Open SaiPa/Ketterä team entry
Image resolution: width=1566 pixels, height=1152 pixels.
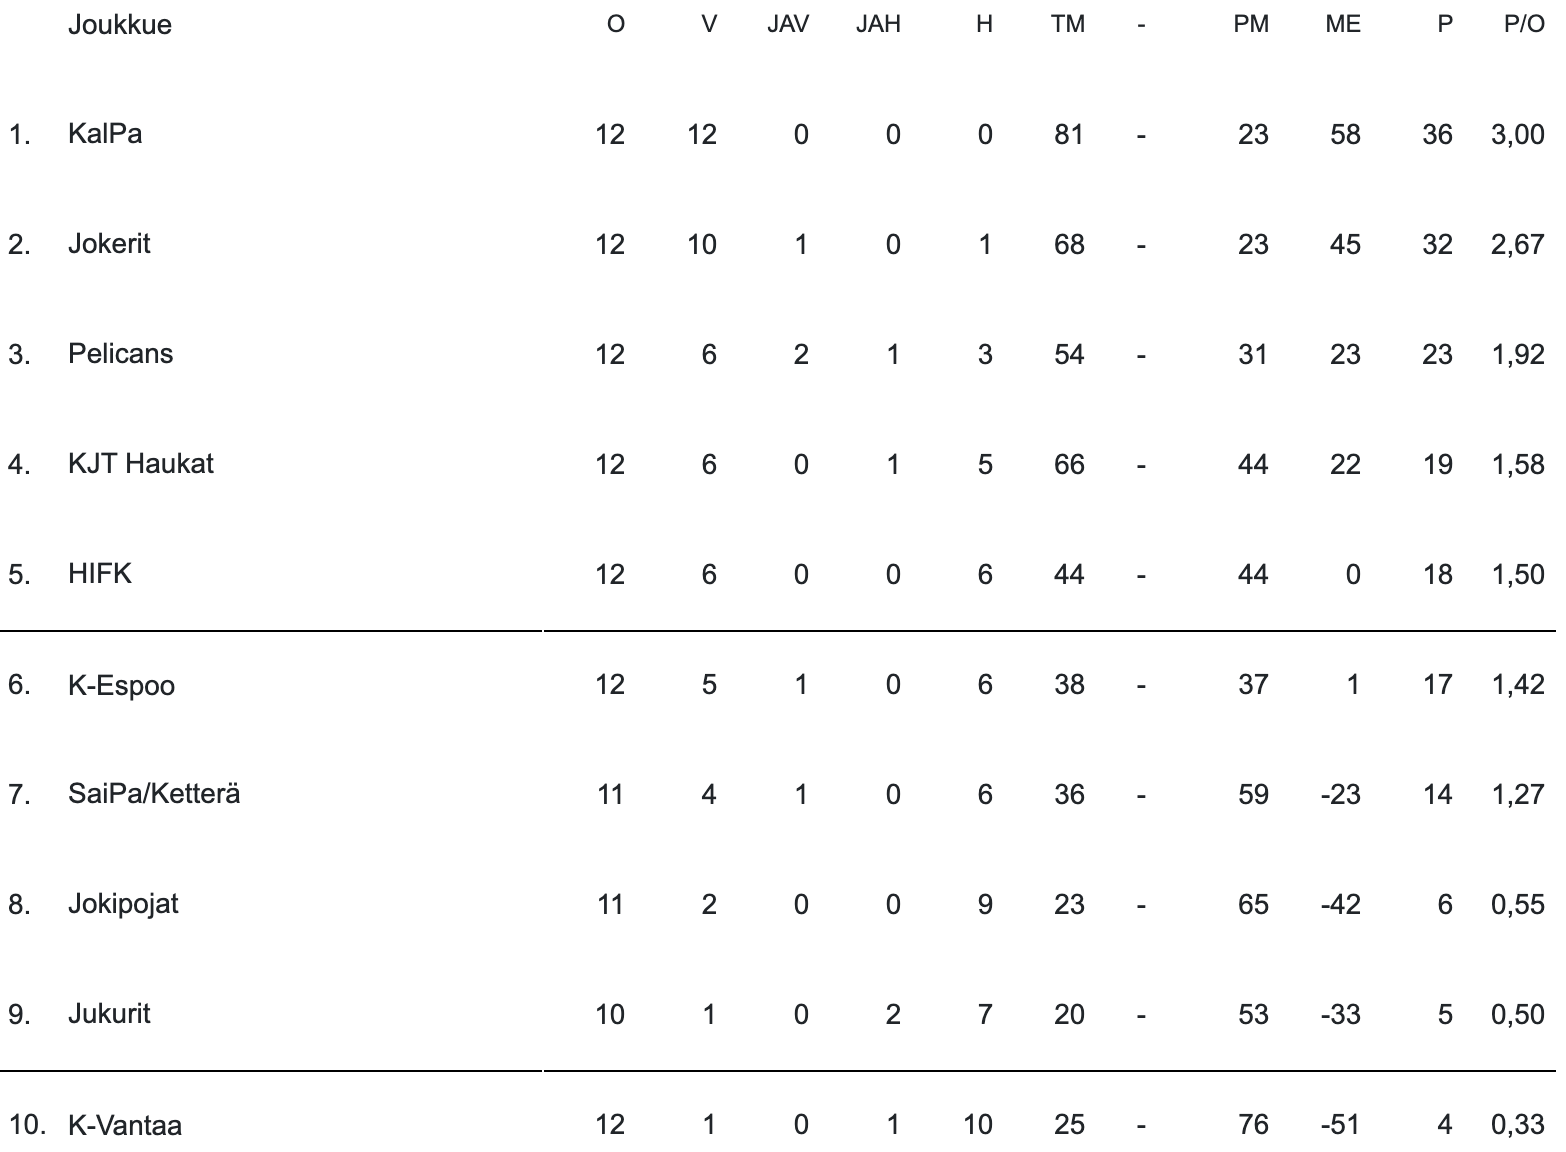click(154, 794)
